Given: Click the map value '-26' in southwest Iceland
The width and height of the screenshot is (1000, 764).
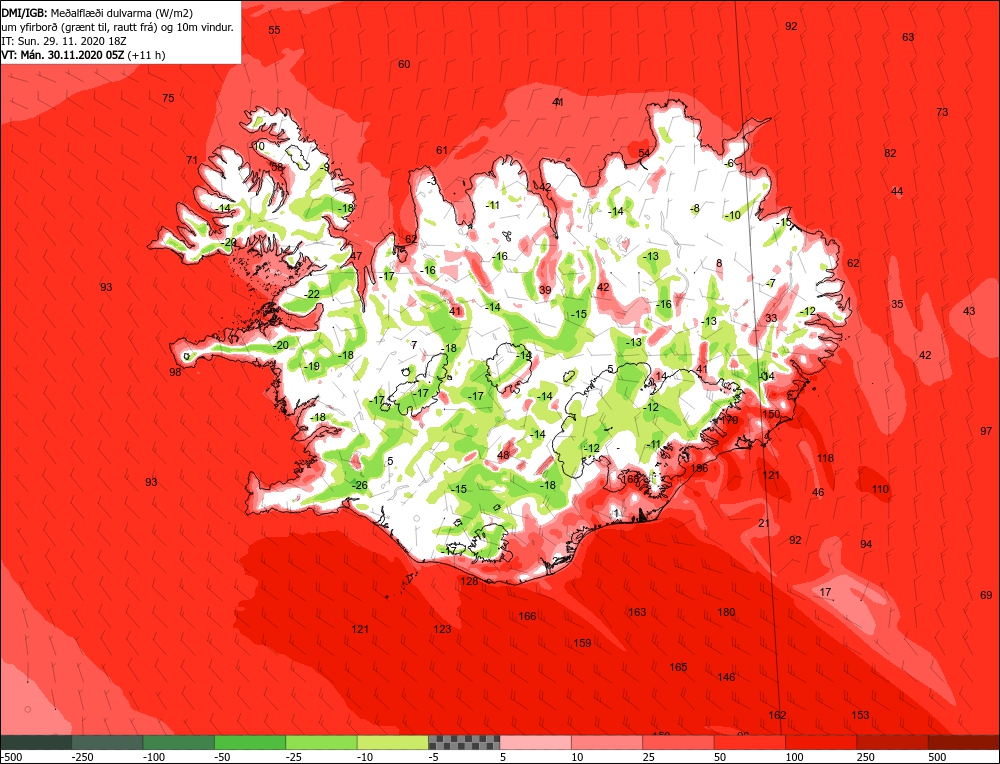Looking at the screenshot, I should [x=360, y=485].
